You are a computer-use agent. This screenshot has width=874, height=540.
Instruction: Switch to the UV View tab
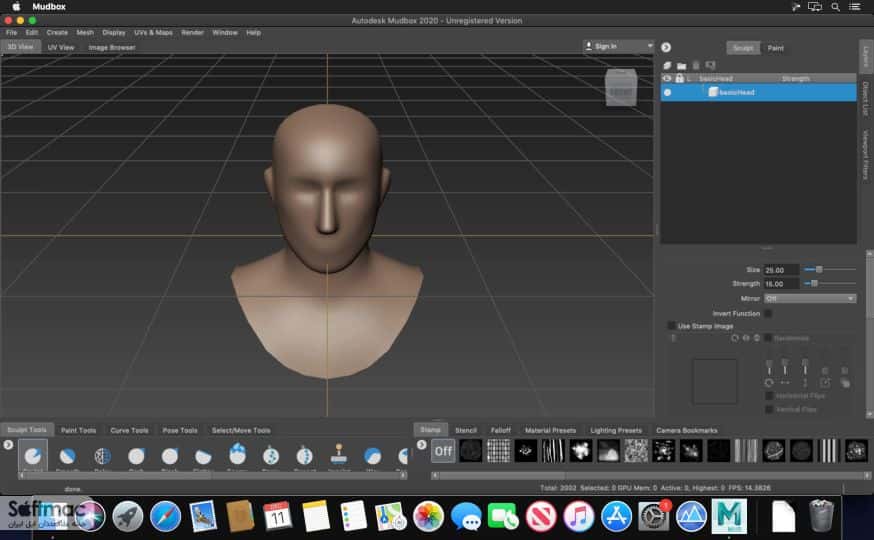click(61, 47)
